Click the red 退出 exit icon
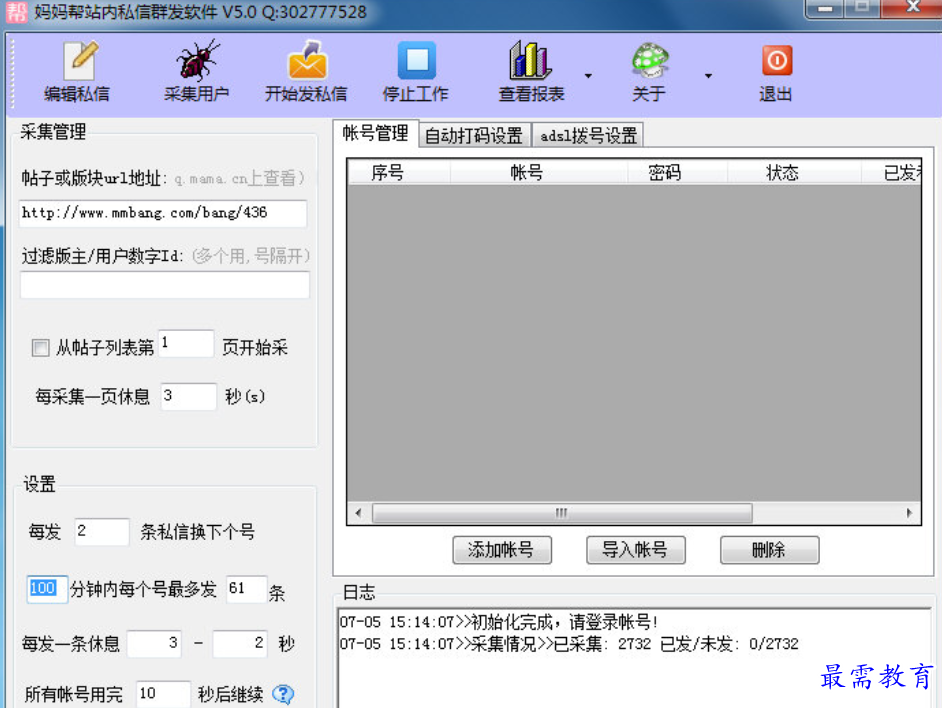 tap(776, 61)
